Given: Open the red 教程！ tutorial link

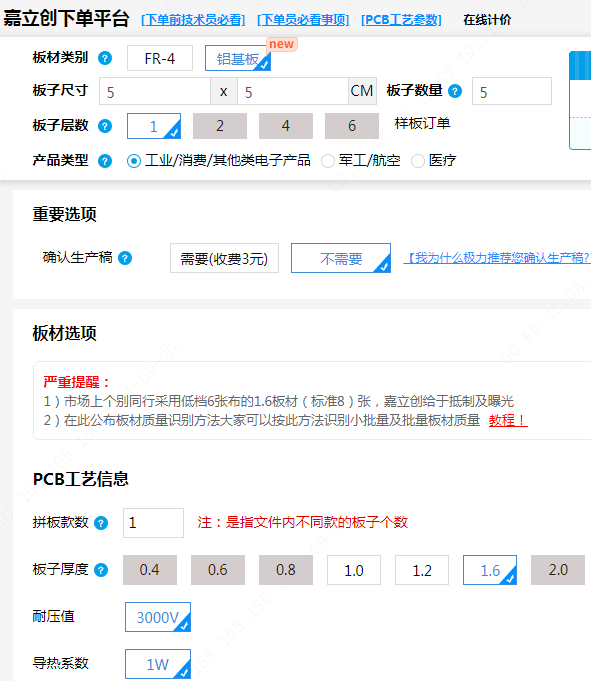Looking at the screenshot, I should 508,420.
